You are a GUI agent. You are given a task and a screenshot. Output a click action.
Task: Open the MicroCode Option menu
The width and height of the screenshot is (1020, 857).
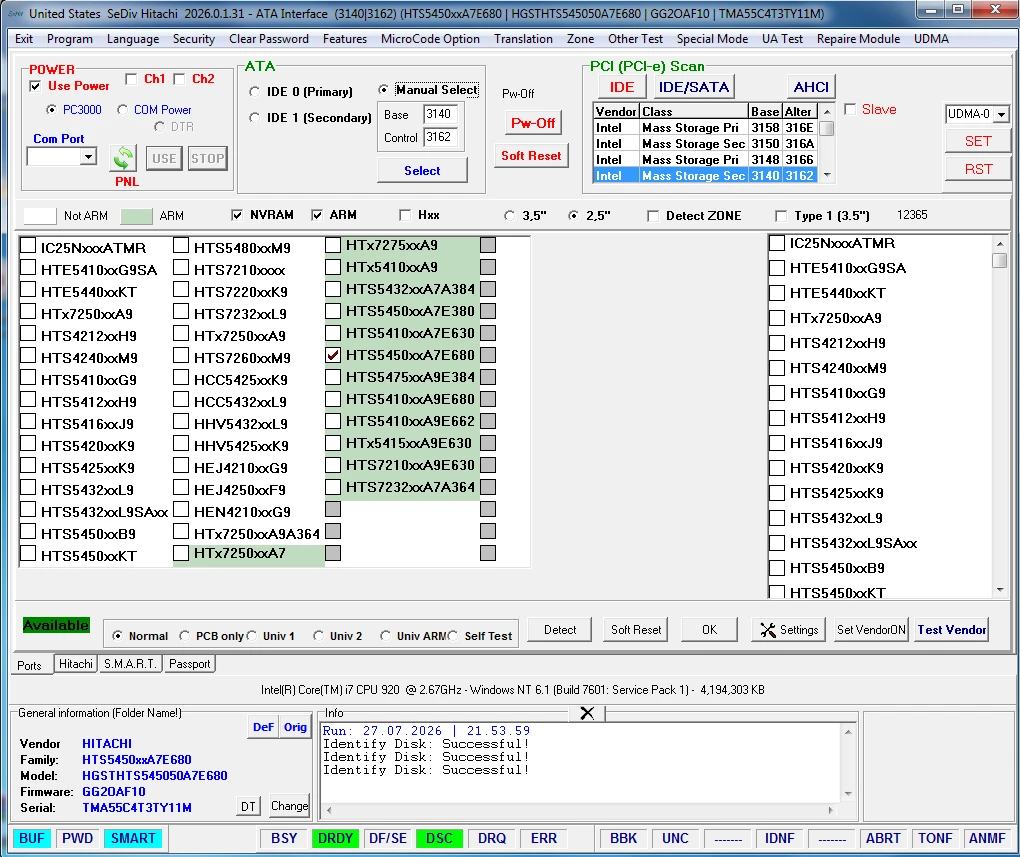click(430, 39)
